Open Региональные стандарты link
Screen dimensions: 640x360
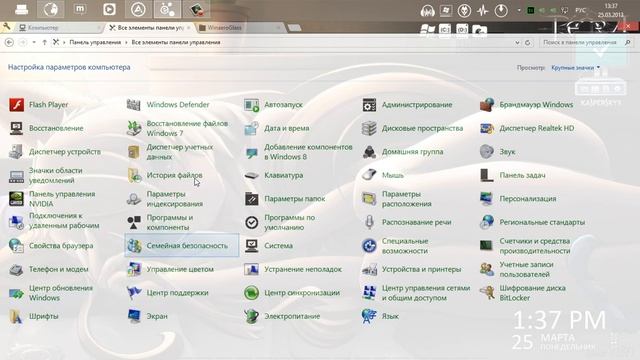coord(542,222)
